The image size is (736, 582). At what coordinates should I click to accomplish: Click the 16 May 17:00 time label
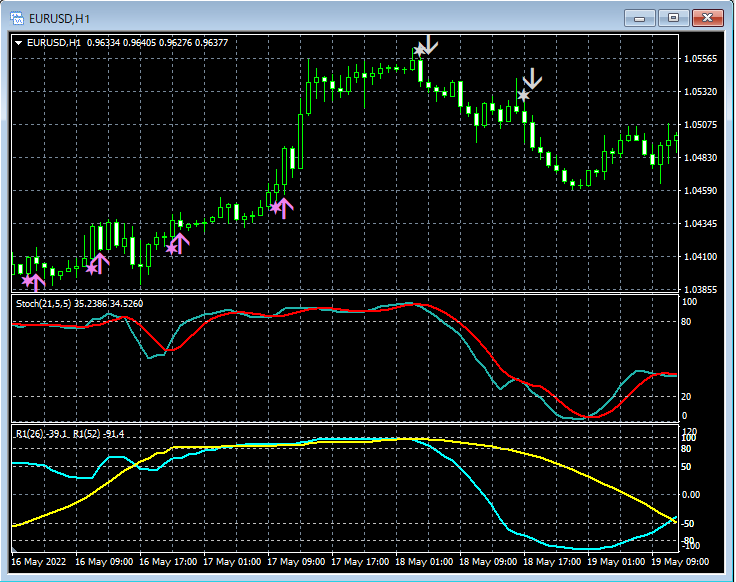168,562
